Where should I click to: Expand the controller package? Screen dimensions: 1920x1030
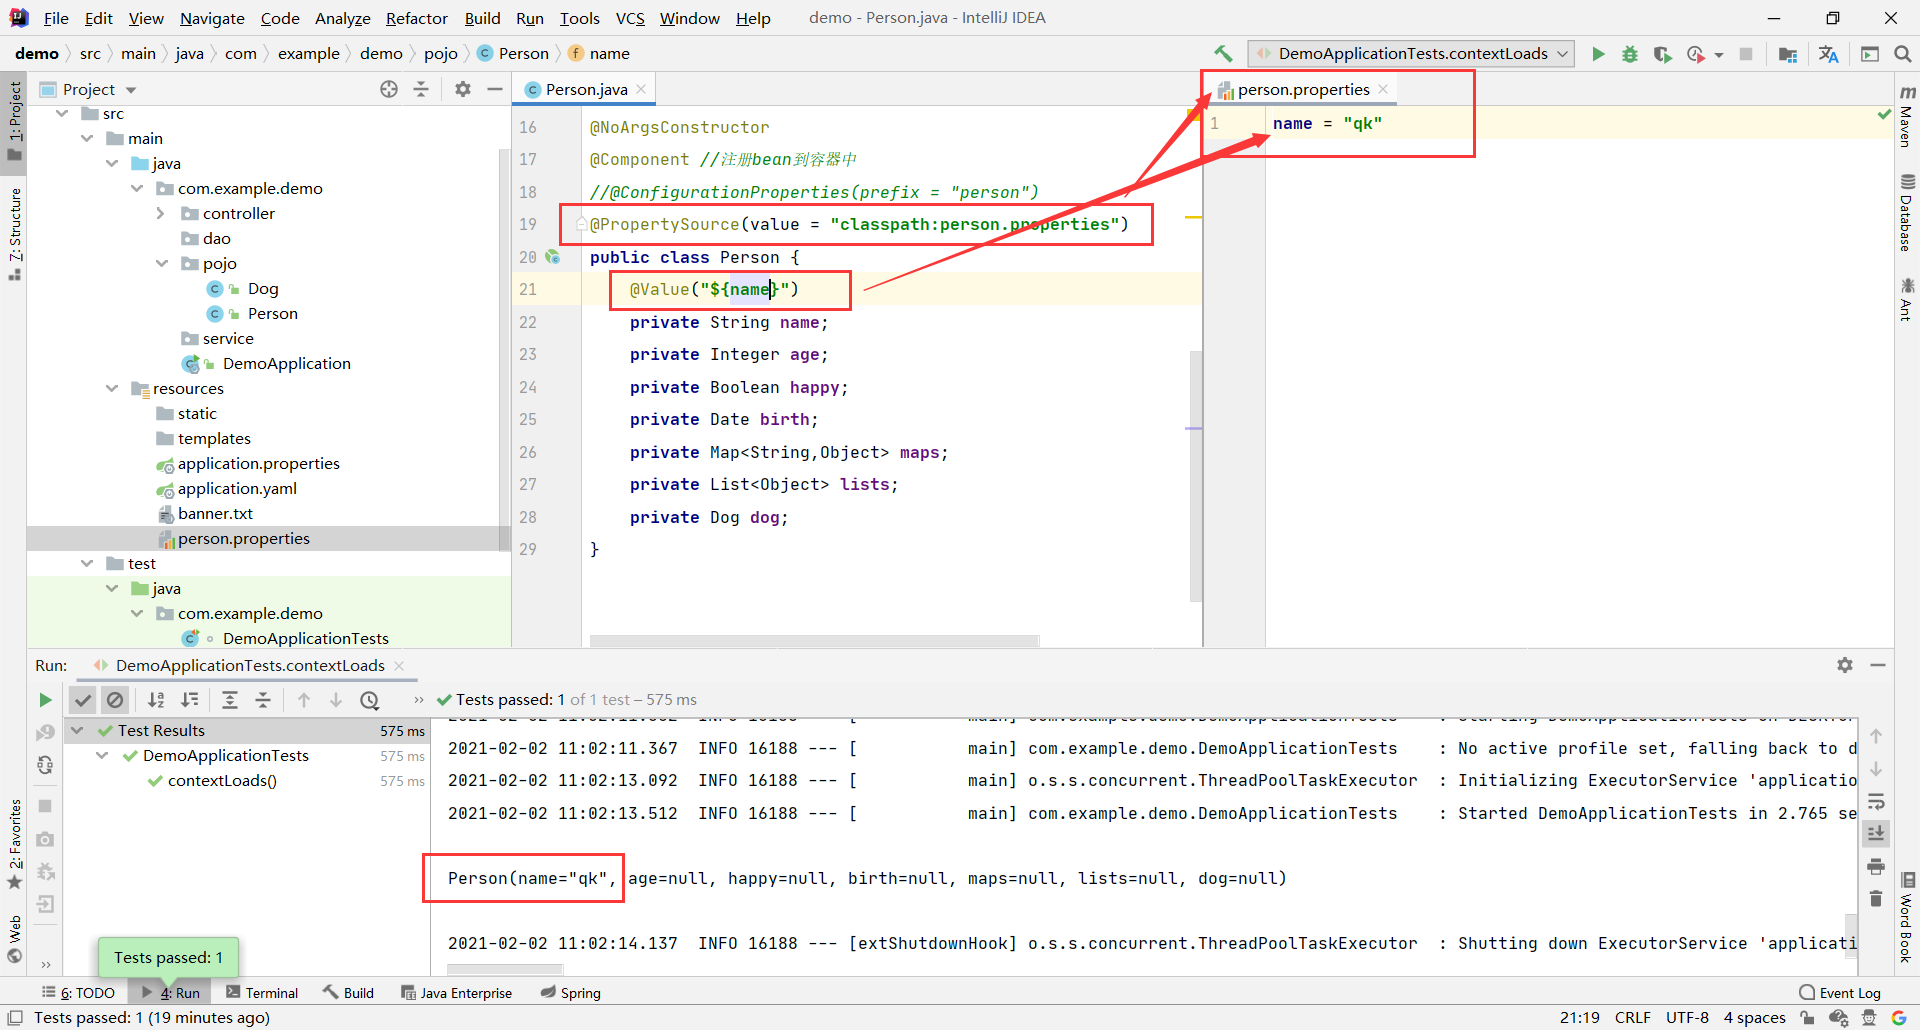pyautogui.click(x=160, y=213)
